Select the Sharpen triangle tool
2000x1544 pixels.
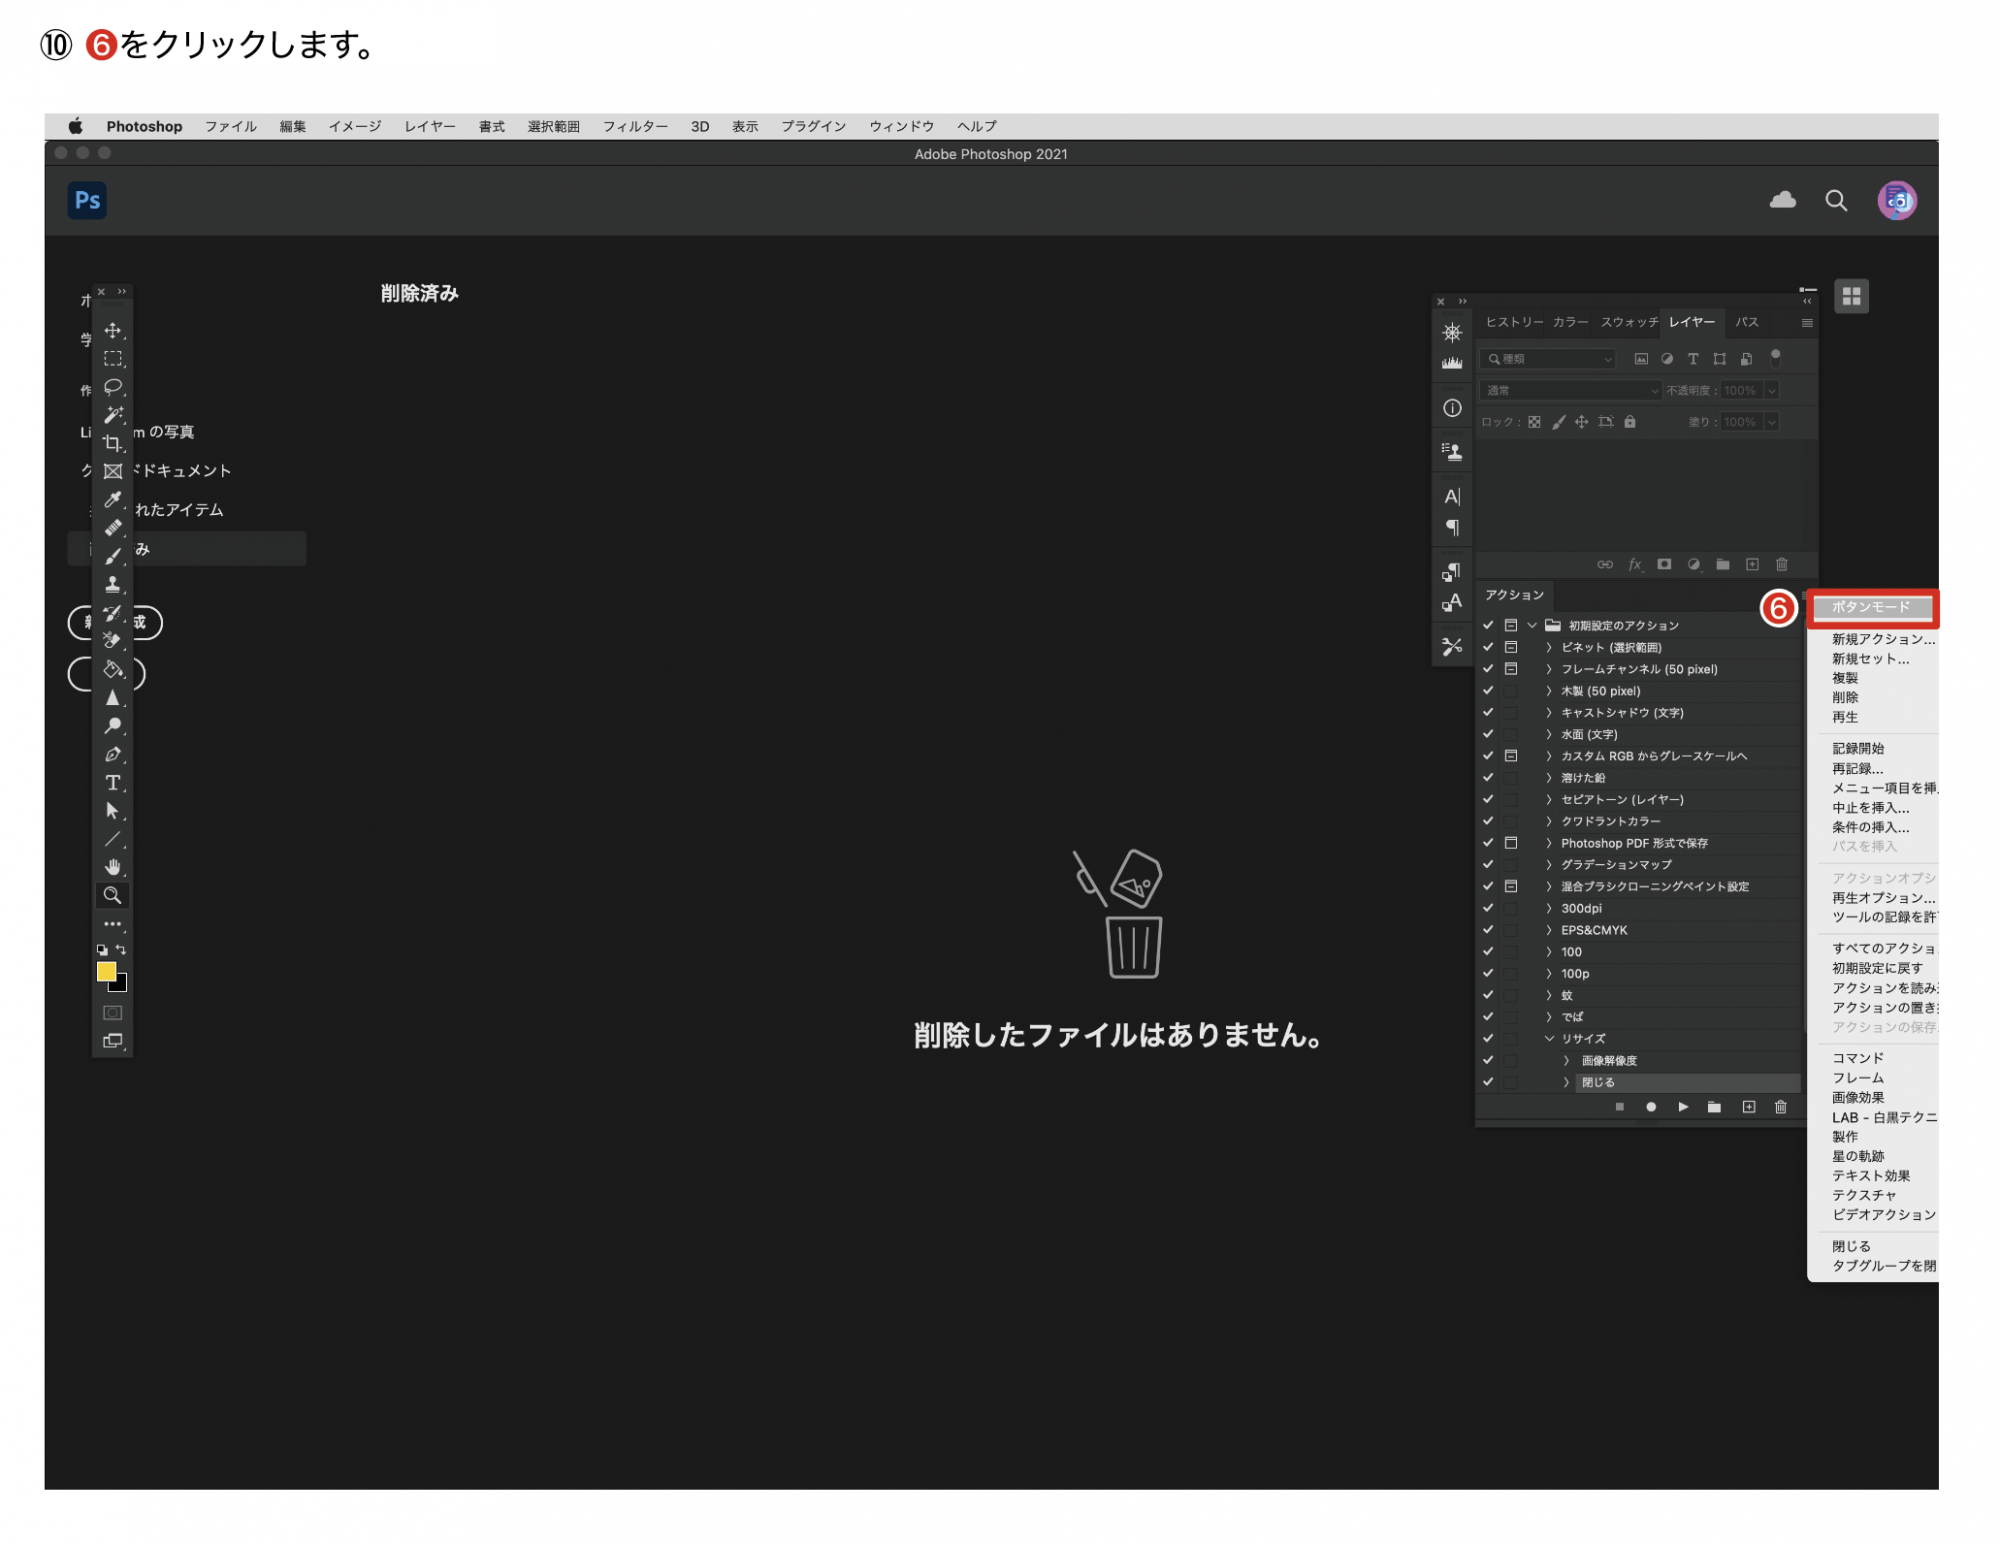pyautogui.click(x=113, y=697)
